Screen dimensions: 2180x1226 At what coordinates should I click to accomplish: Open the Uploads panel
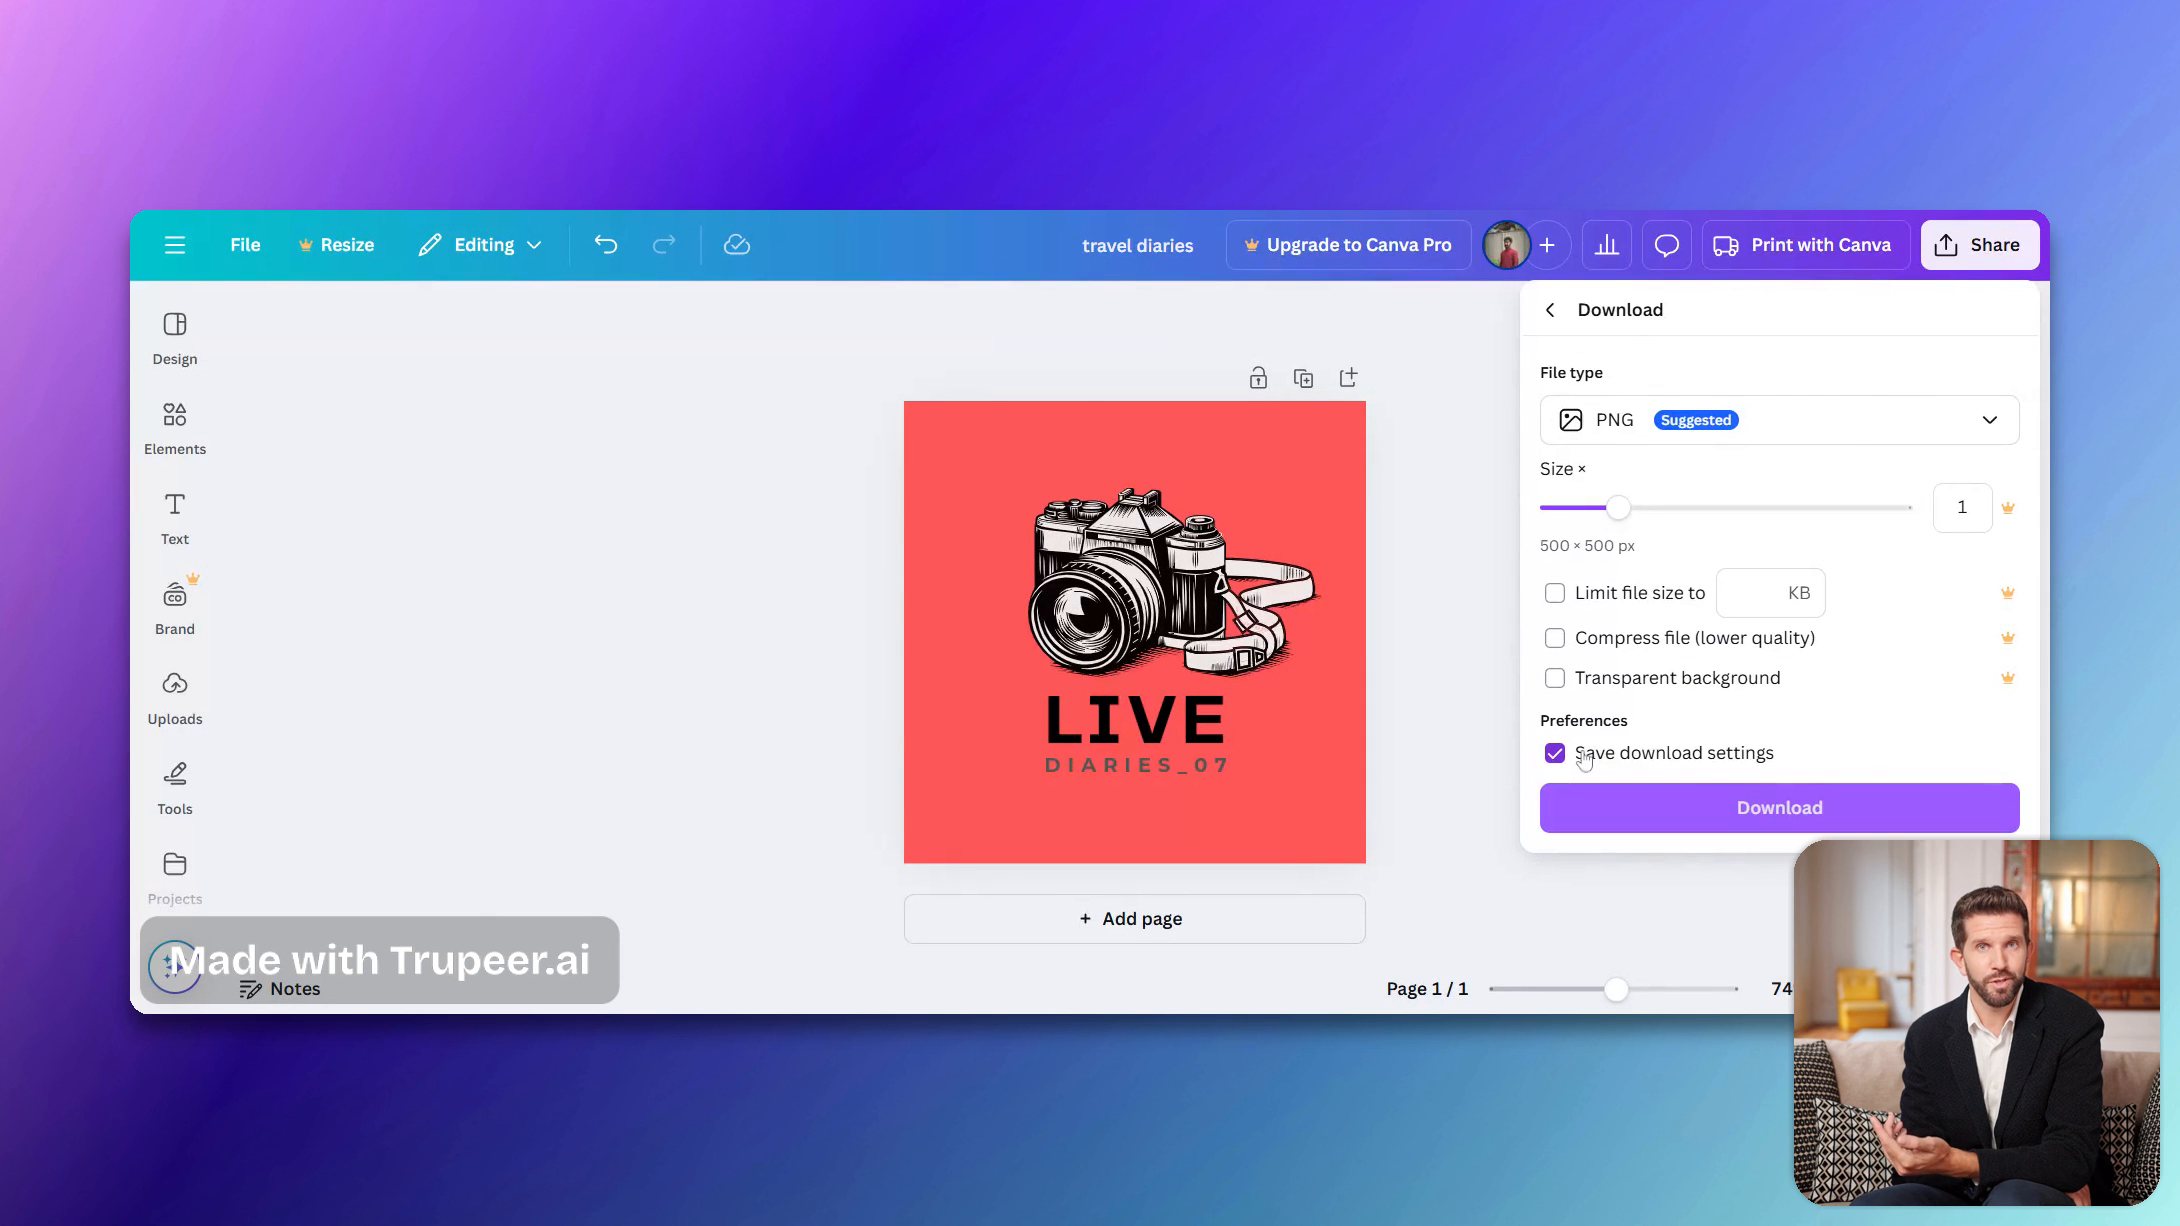click(174, 695)
